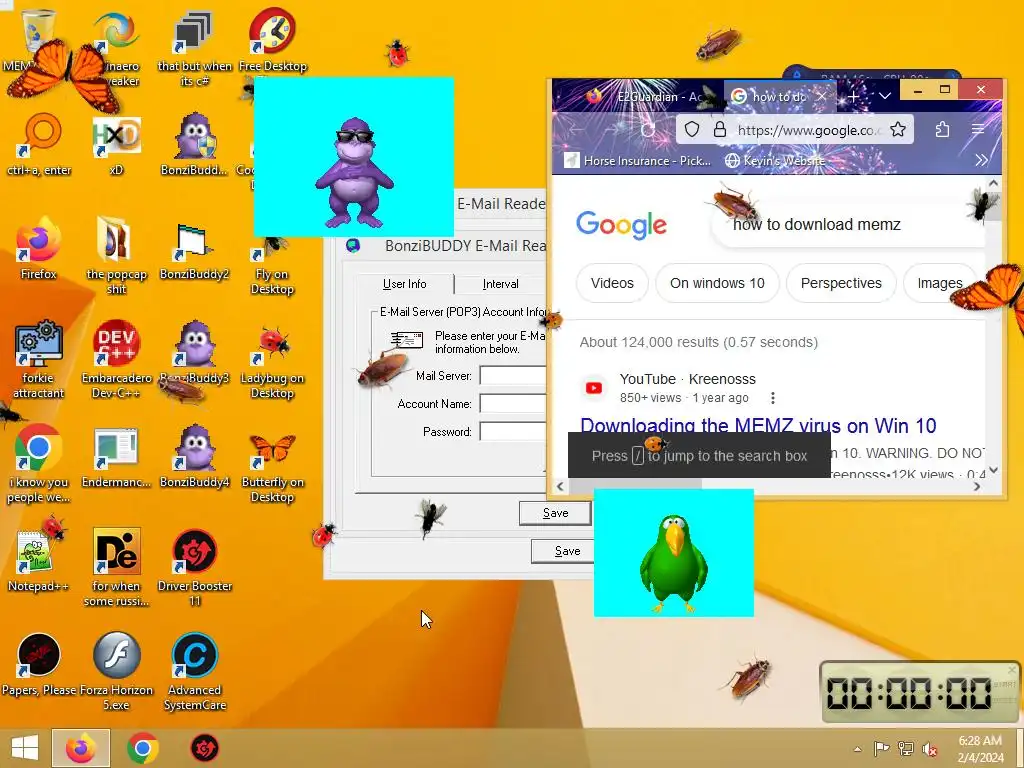Open the taskbar clock showing 6:28 AM

980,749
